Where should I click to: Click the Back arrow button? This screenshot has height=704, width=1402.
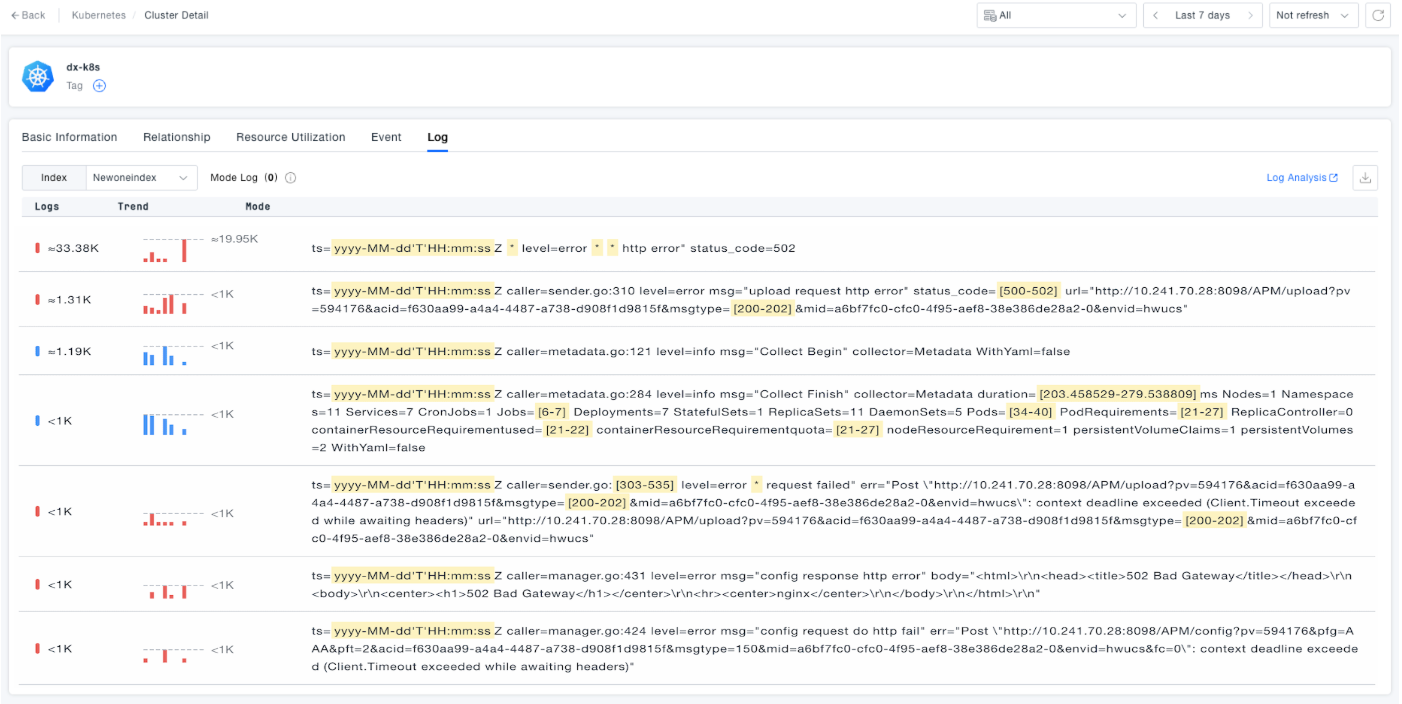(28, 16)
